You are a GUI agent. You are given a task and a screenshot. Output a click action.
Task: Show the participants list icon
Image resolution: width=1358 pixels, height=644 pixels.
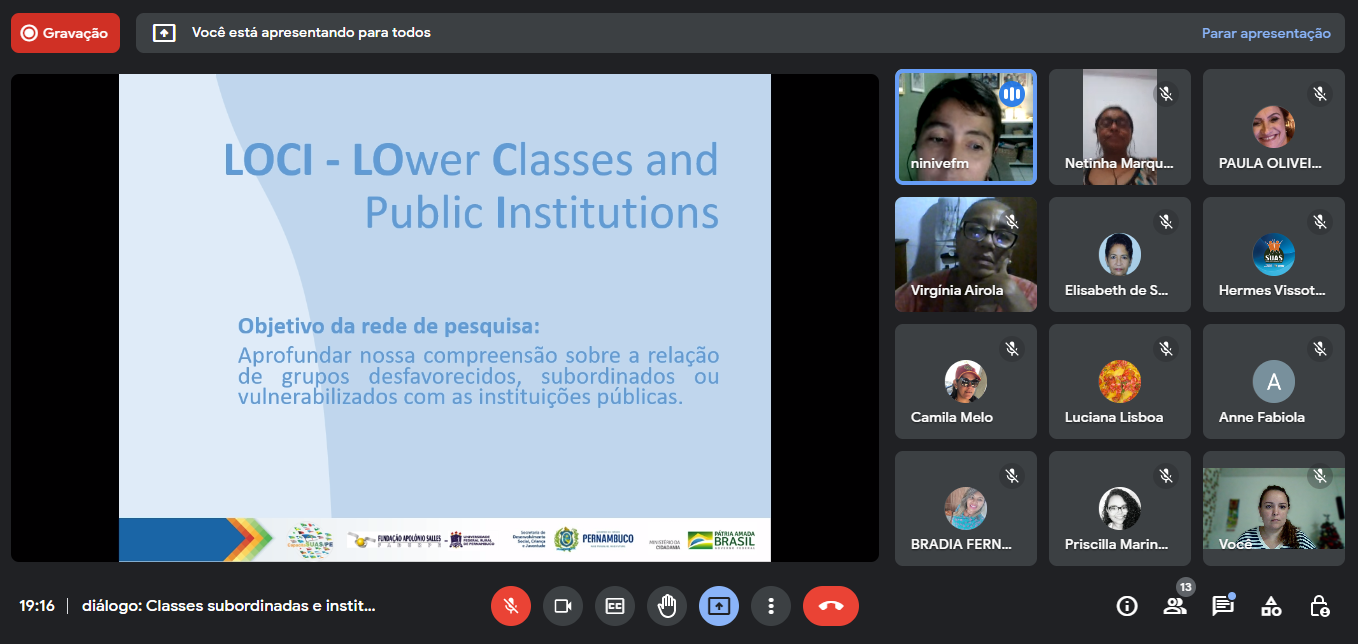point(1175,606)
